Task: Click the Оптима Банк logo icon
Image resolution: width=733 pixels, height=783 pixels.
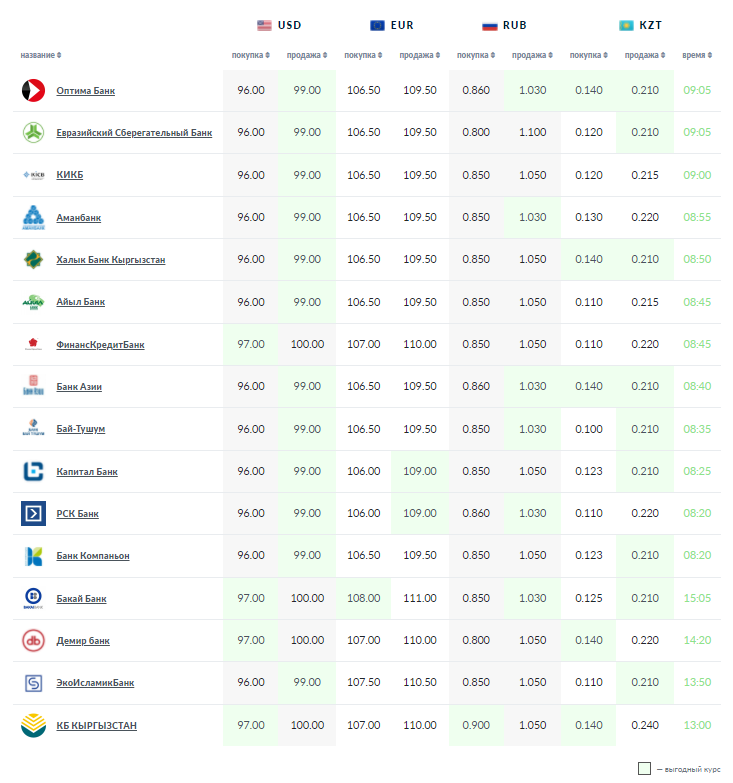Action: 33,90
